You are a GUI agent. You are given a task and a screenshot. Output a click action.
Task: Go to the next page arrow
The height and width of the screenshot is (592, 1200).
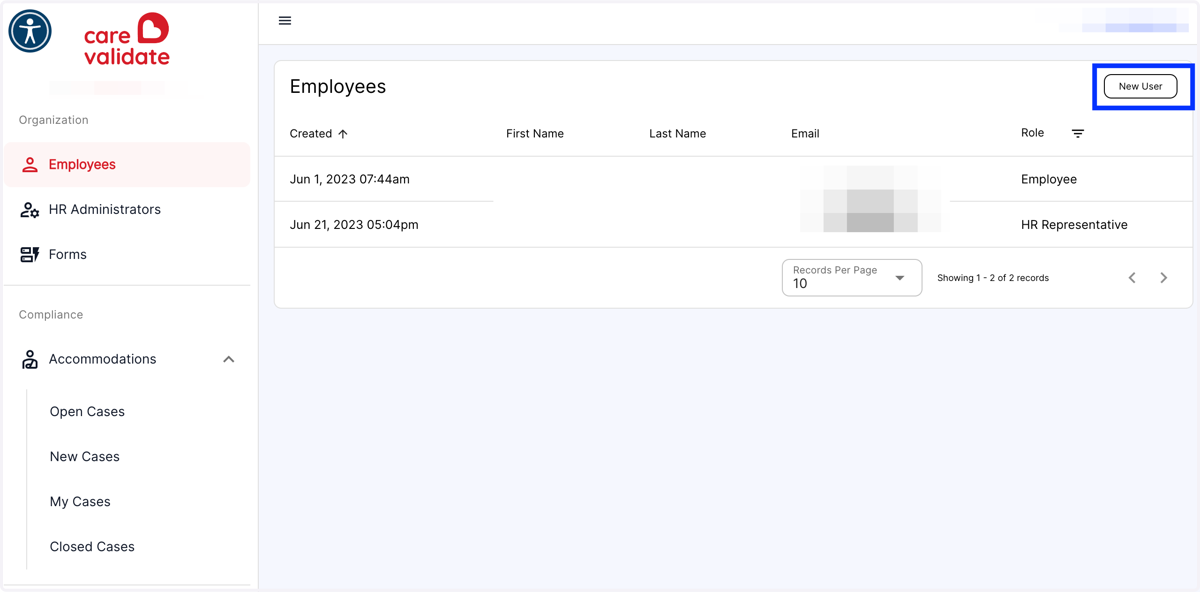(x=1164, y=278)
